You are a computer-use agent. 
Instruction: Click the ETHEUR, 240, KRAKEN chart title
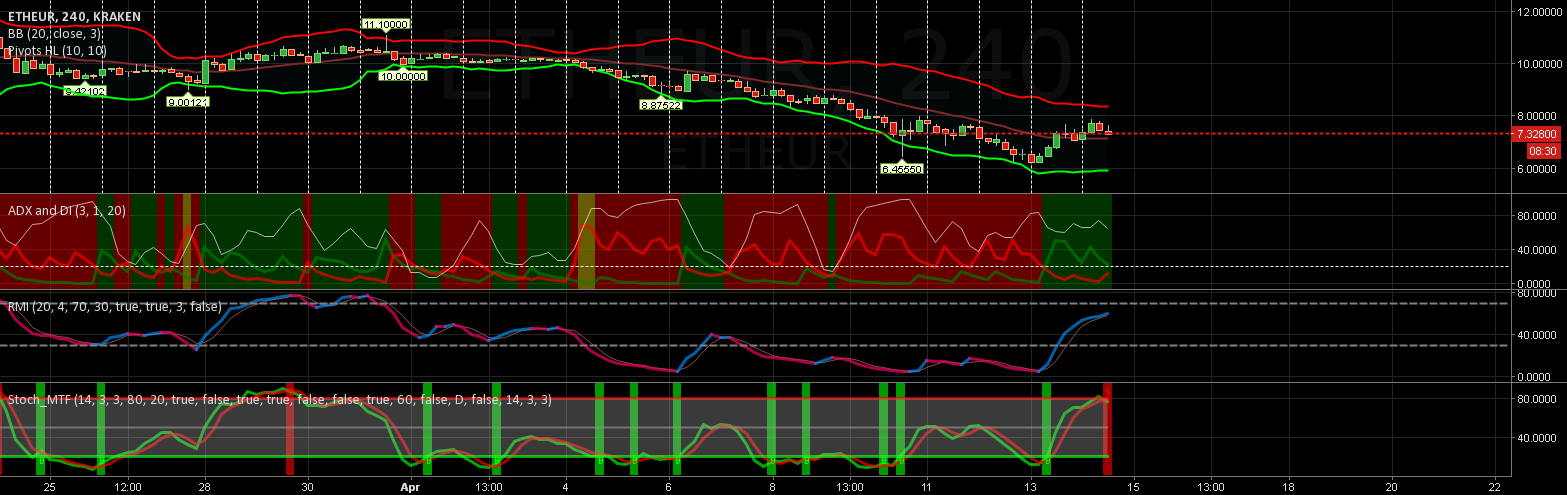point(74,17)
